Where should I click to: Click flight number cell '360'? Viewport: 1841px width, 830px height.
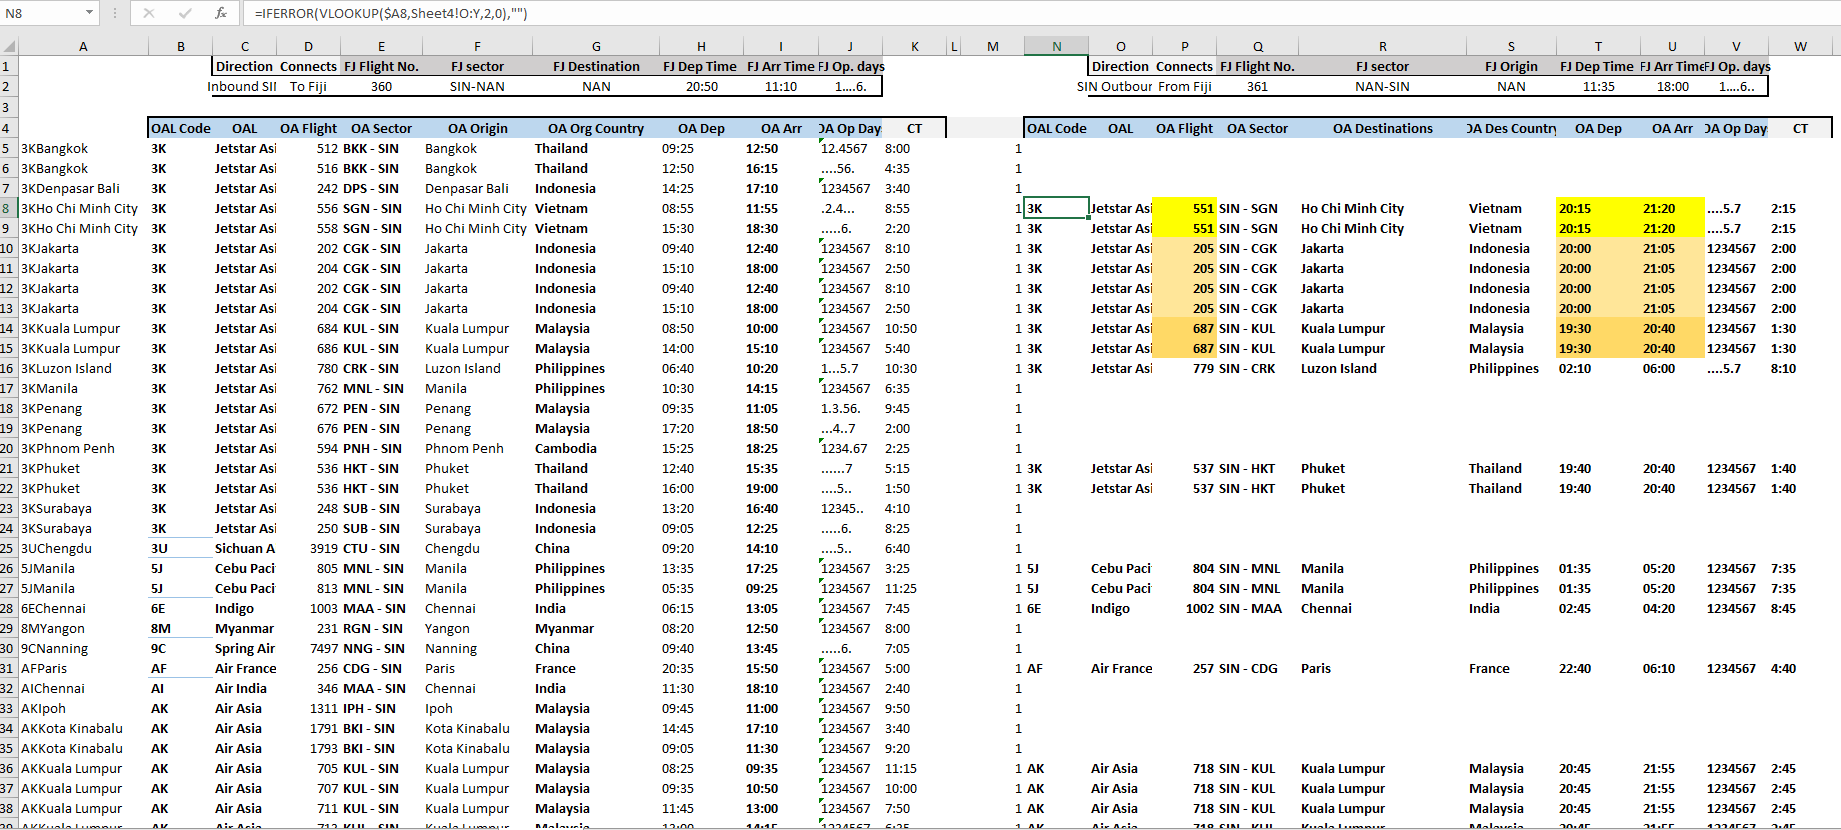pos(381,87)
